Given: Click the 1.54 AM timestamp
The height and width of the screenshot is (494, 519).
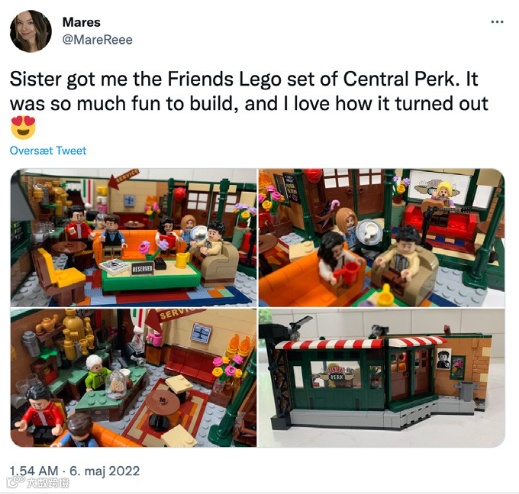Looking at the screenshot, I should (x=34, y=471).
